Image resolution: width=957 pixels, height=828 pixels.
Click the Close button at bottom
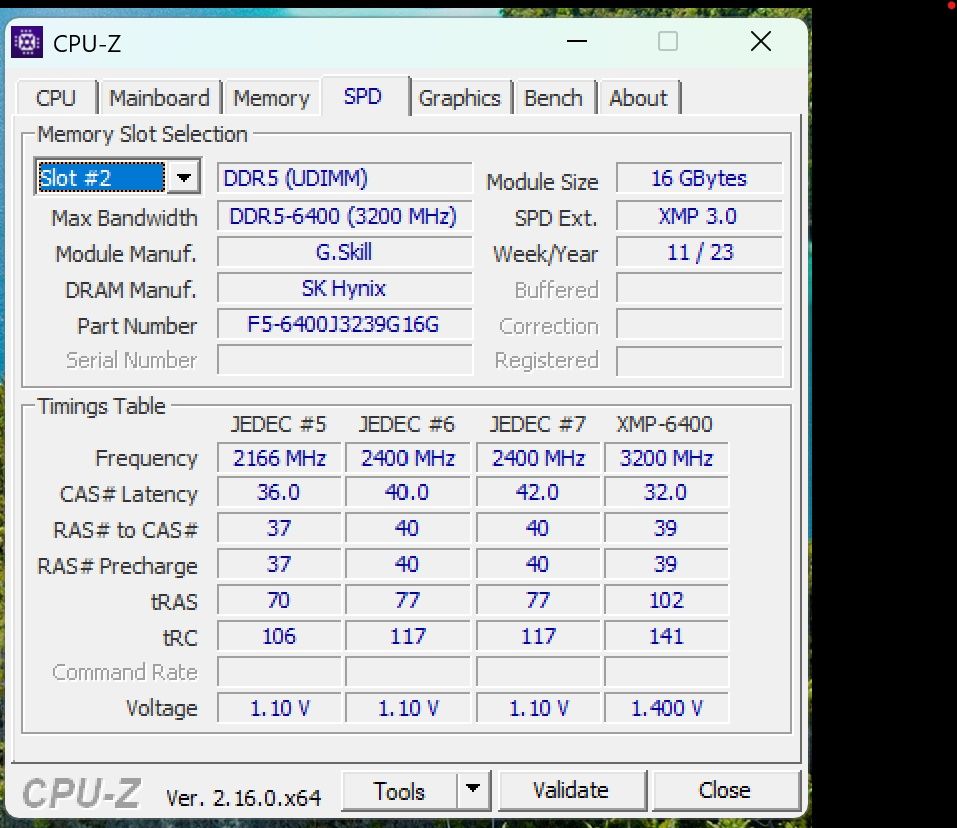click(x=725, y=791)
